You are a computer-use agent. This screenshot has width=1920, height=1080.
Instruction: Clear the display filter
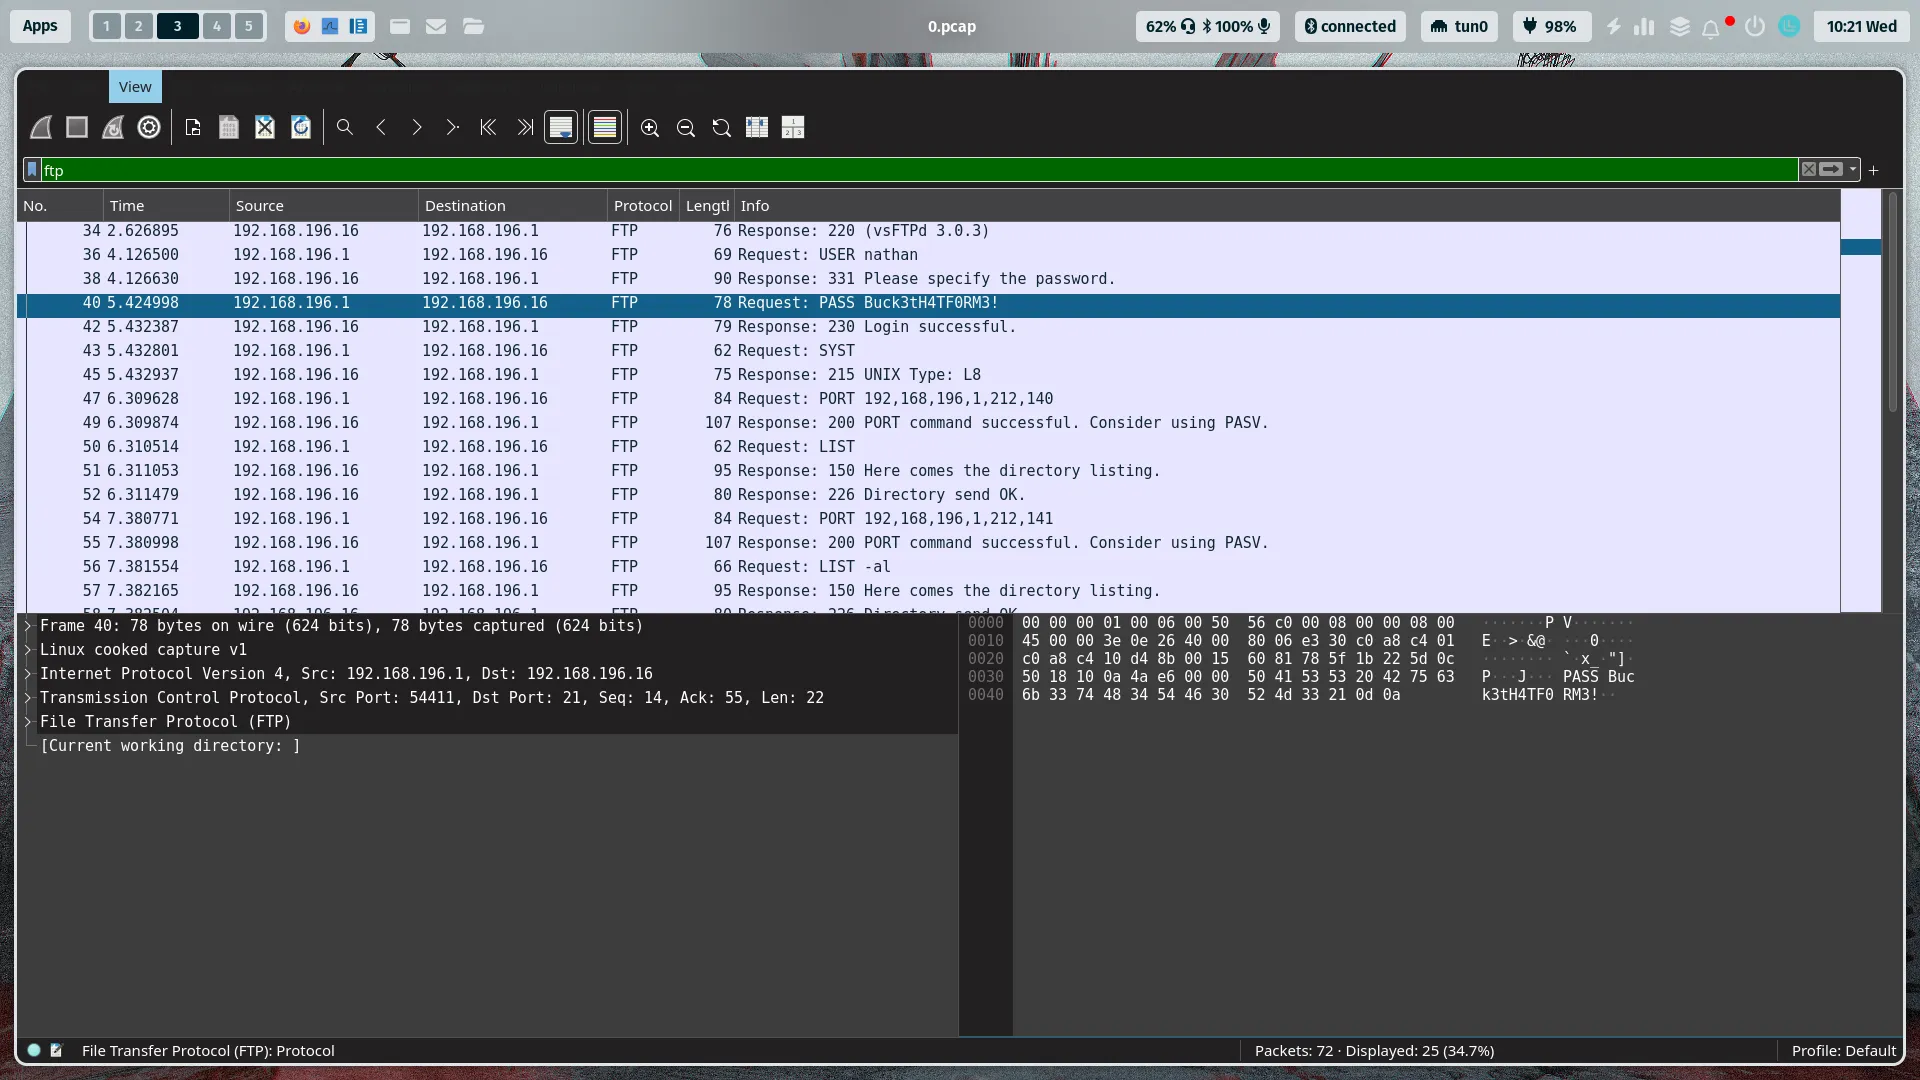1808,170
